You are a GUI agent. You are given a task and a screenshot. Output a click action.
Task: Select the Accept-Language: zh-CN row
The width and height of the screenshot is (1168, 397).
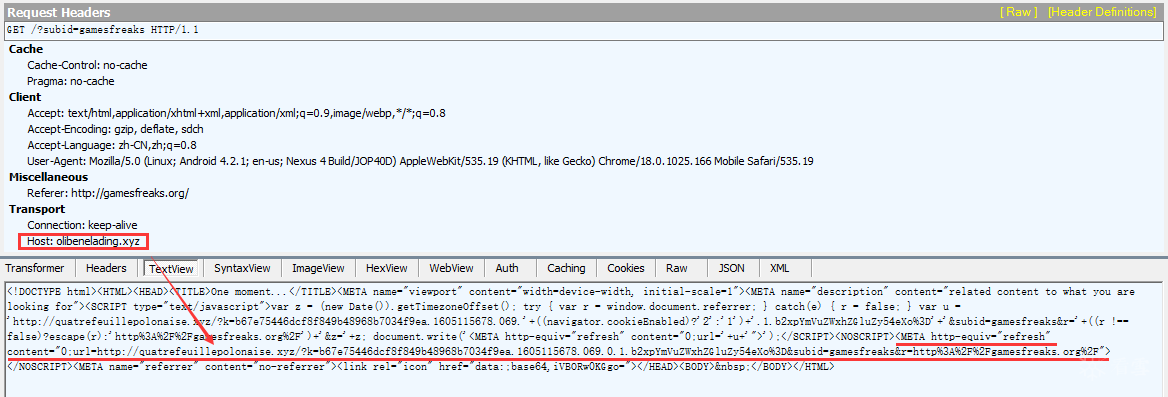[x=112, y=145]
